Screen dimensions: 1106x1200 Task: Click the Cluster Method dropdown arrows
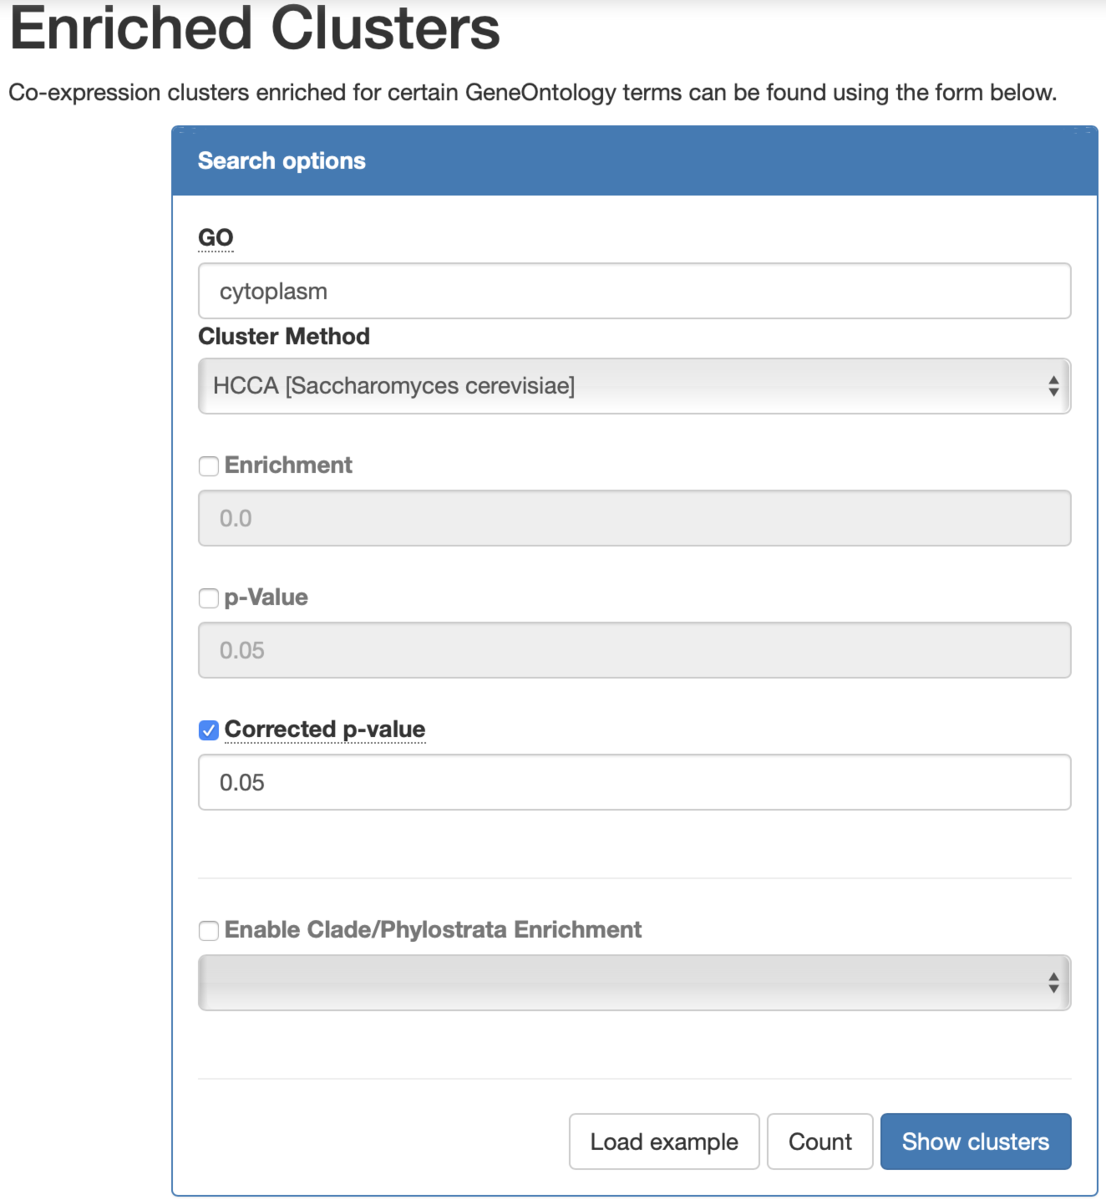click(1053, 386)
